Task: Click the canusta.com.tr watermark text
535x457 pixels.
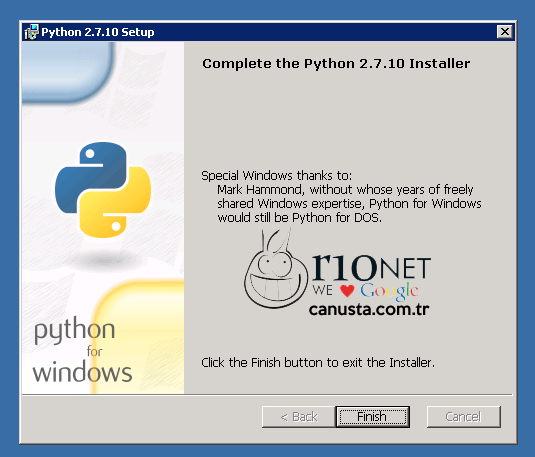Action: (369, 310)
